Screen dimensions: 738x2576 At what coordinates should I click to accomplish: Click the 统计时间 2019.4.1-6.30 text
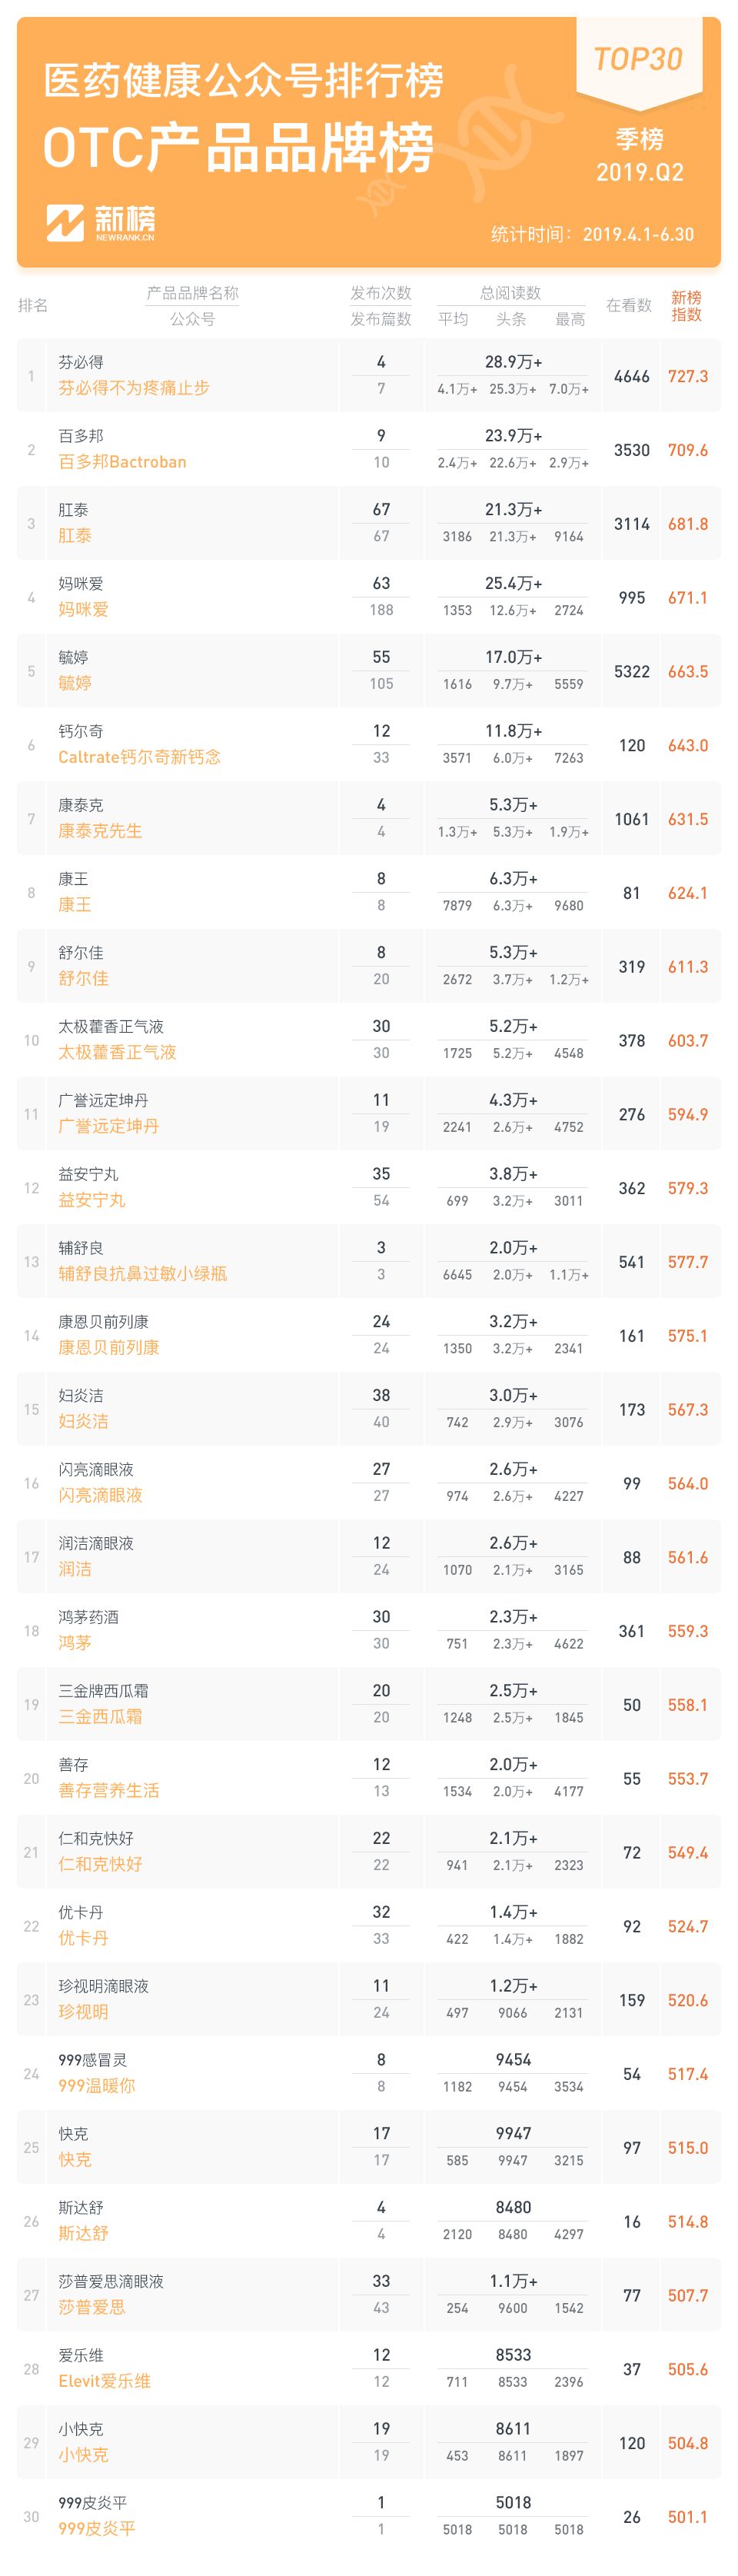click(592, 234)
